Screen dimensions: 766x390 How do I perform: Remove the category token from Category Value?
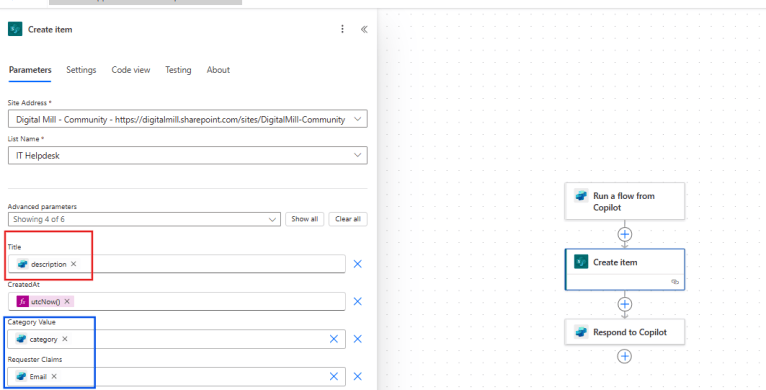65,339
